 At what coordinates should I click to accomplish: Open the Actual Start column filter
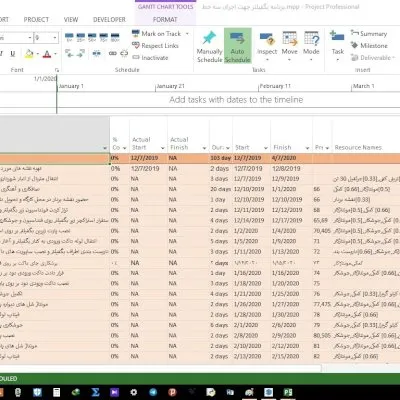[163, 148]
